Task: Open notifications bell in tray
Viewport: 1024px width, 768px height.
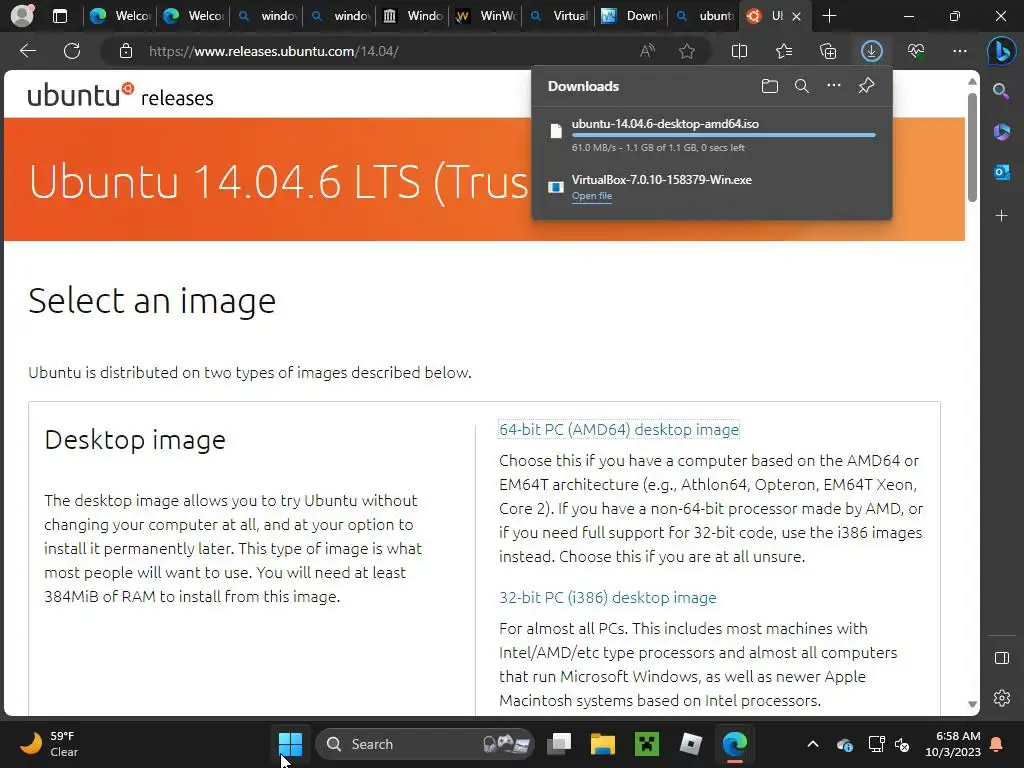Action: 997,744
